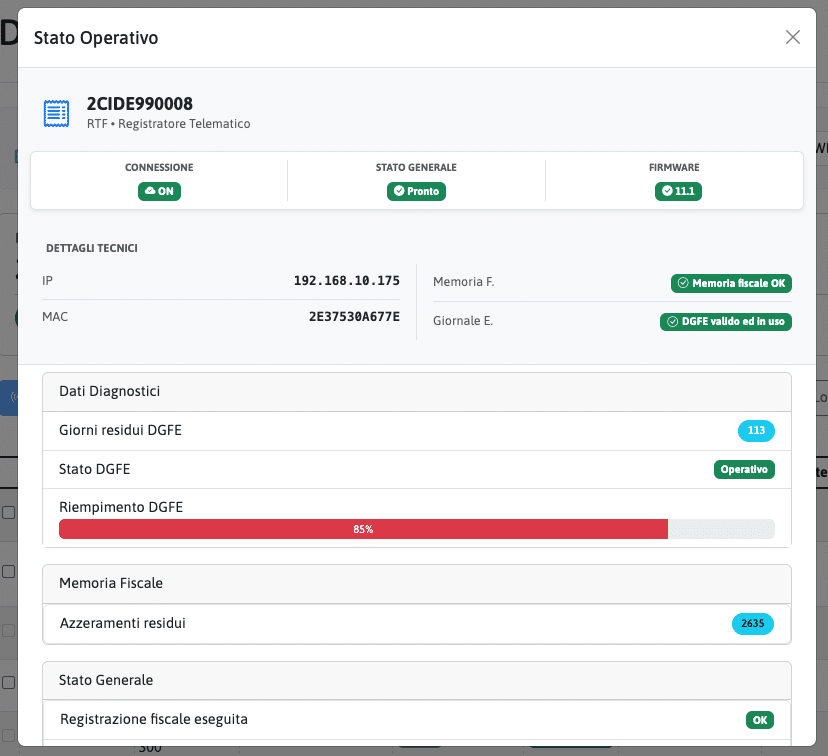
Task: Click the IP address 192.168.10.175
Action: 346,282
